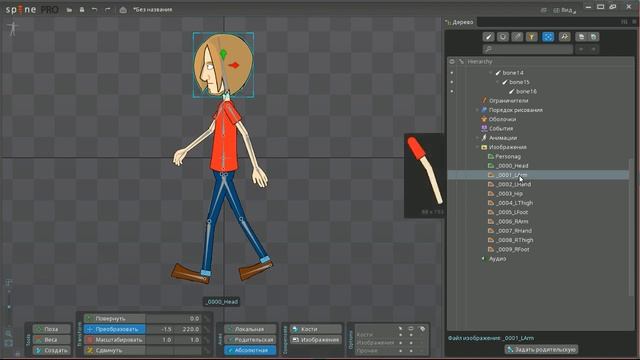This screenshot has height=360, width=640.
Task: Toggle bones filter icon in tree toolbar
Action: click(x=489, y=37)
